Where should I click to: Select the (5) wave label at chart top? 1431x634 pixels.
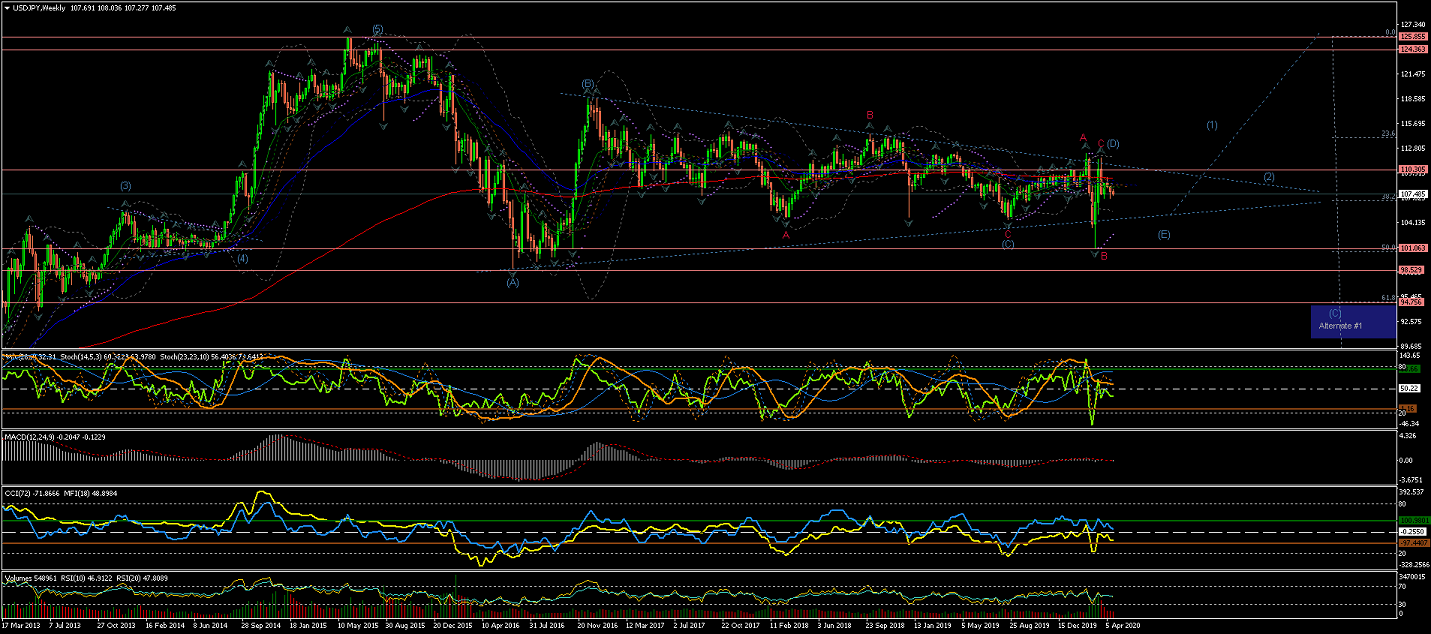tap(376, 29)
